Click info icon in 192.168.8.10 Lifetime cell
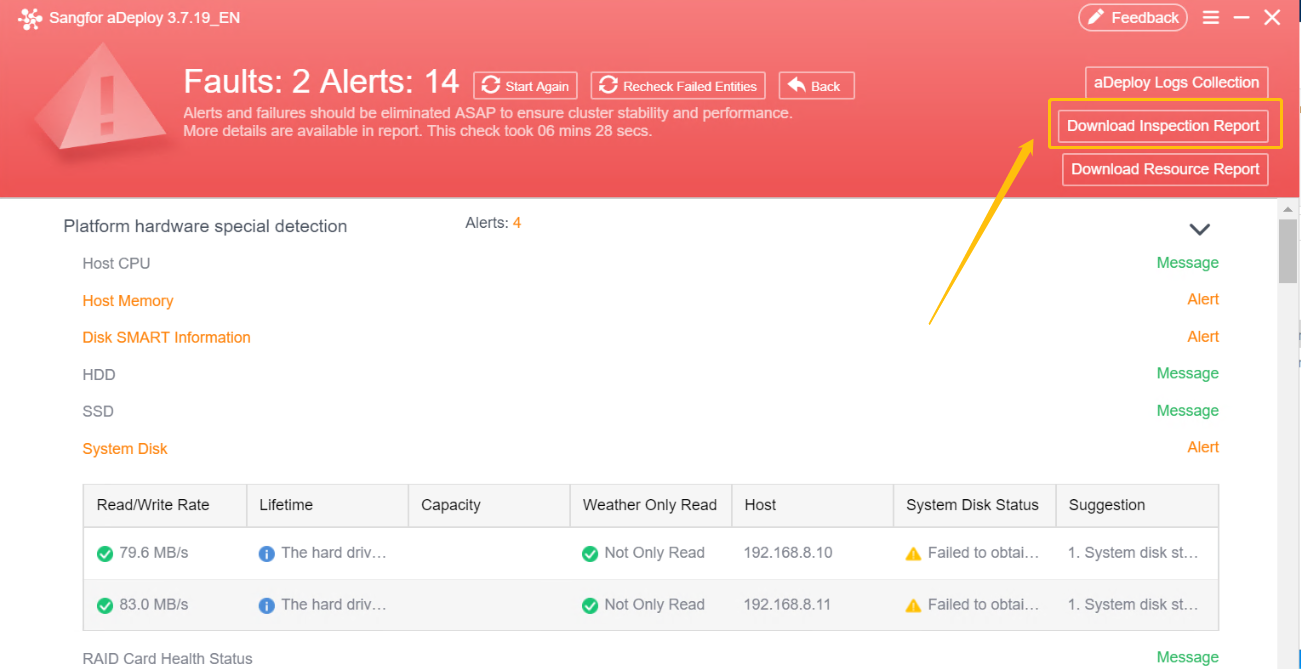Viewport: 1301px width, 669px height. 267,553
